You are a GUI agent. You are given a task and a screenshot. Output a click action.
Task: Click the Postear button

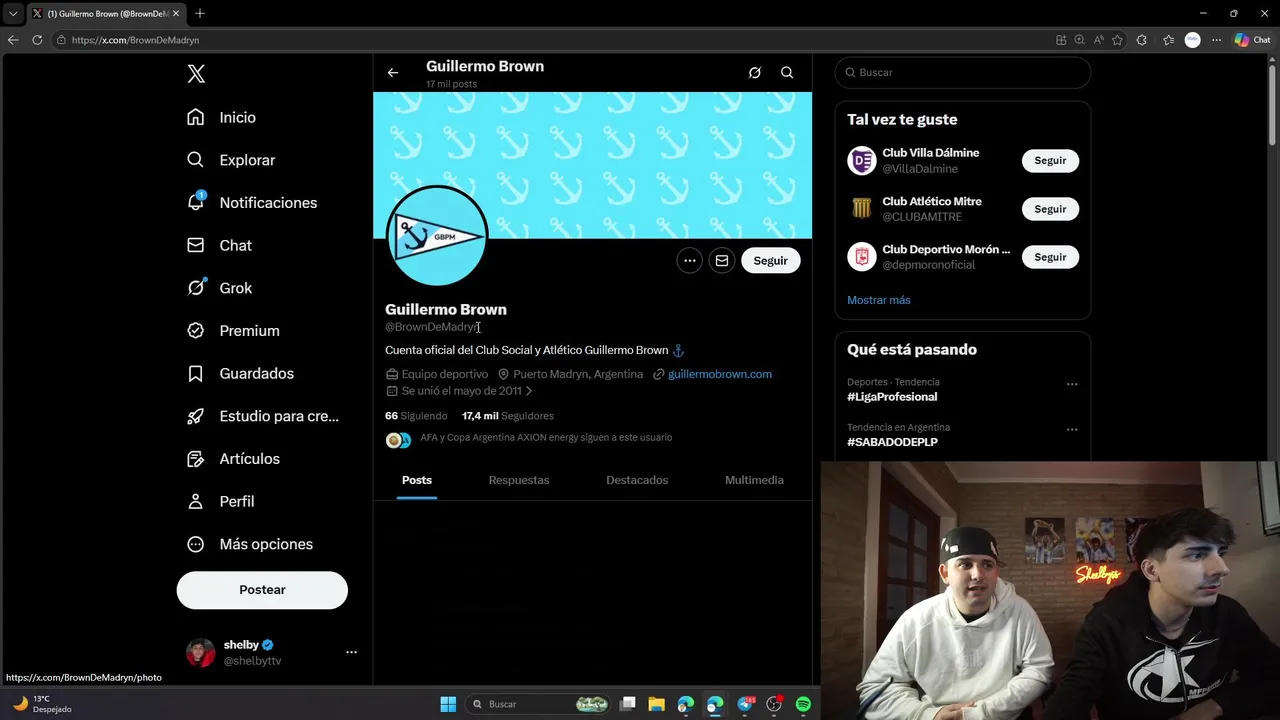262,590
